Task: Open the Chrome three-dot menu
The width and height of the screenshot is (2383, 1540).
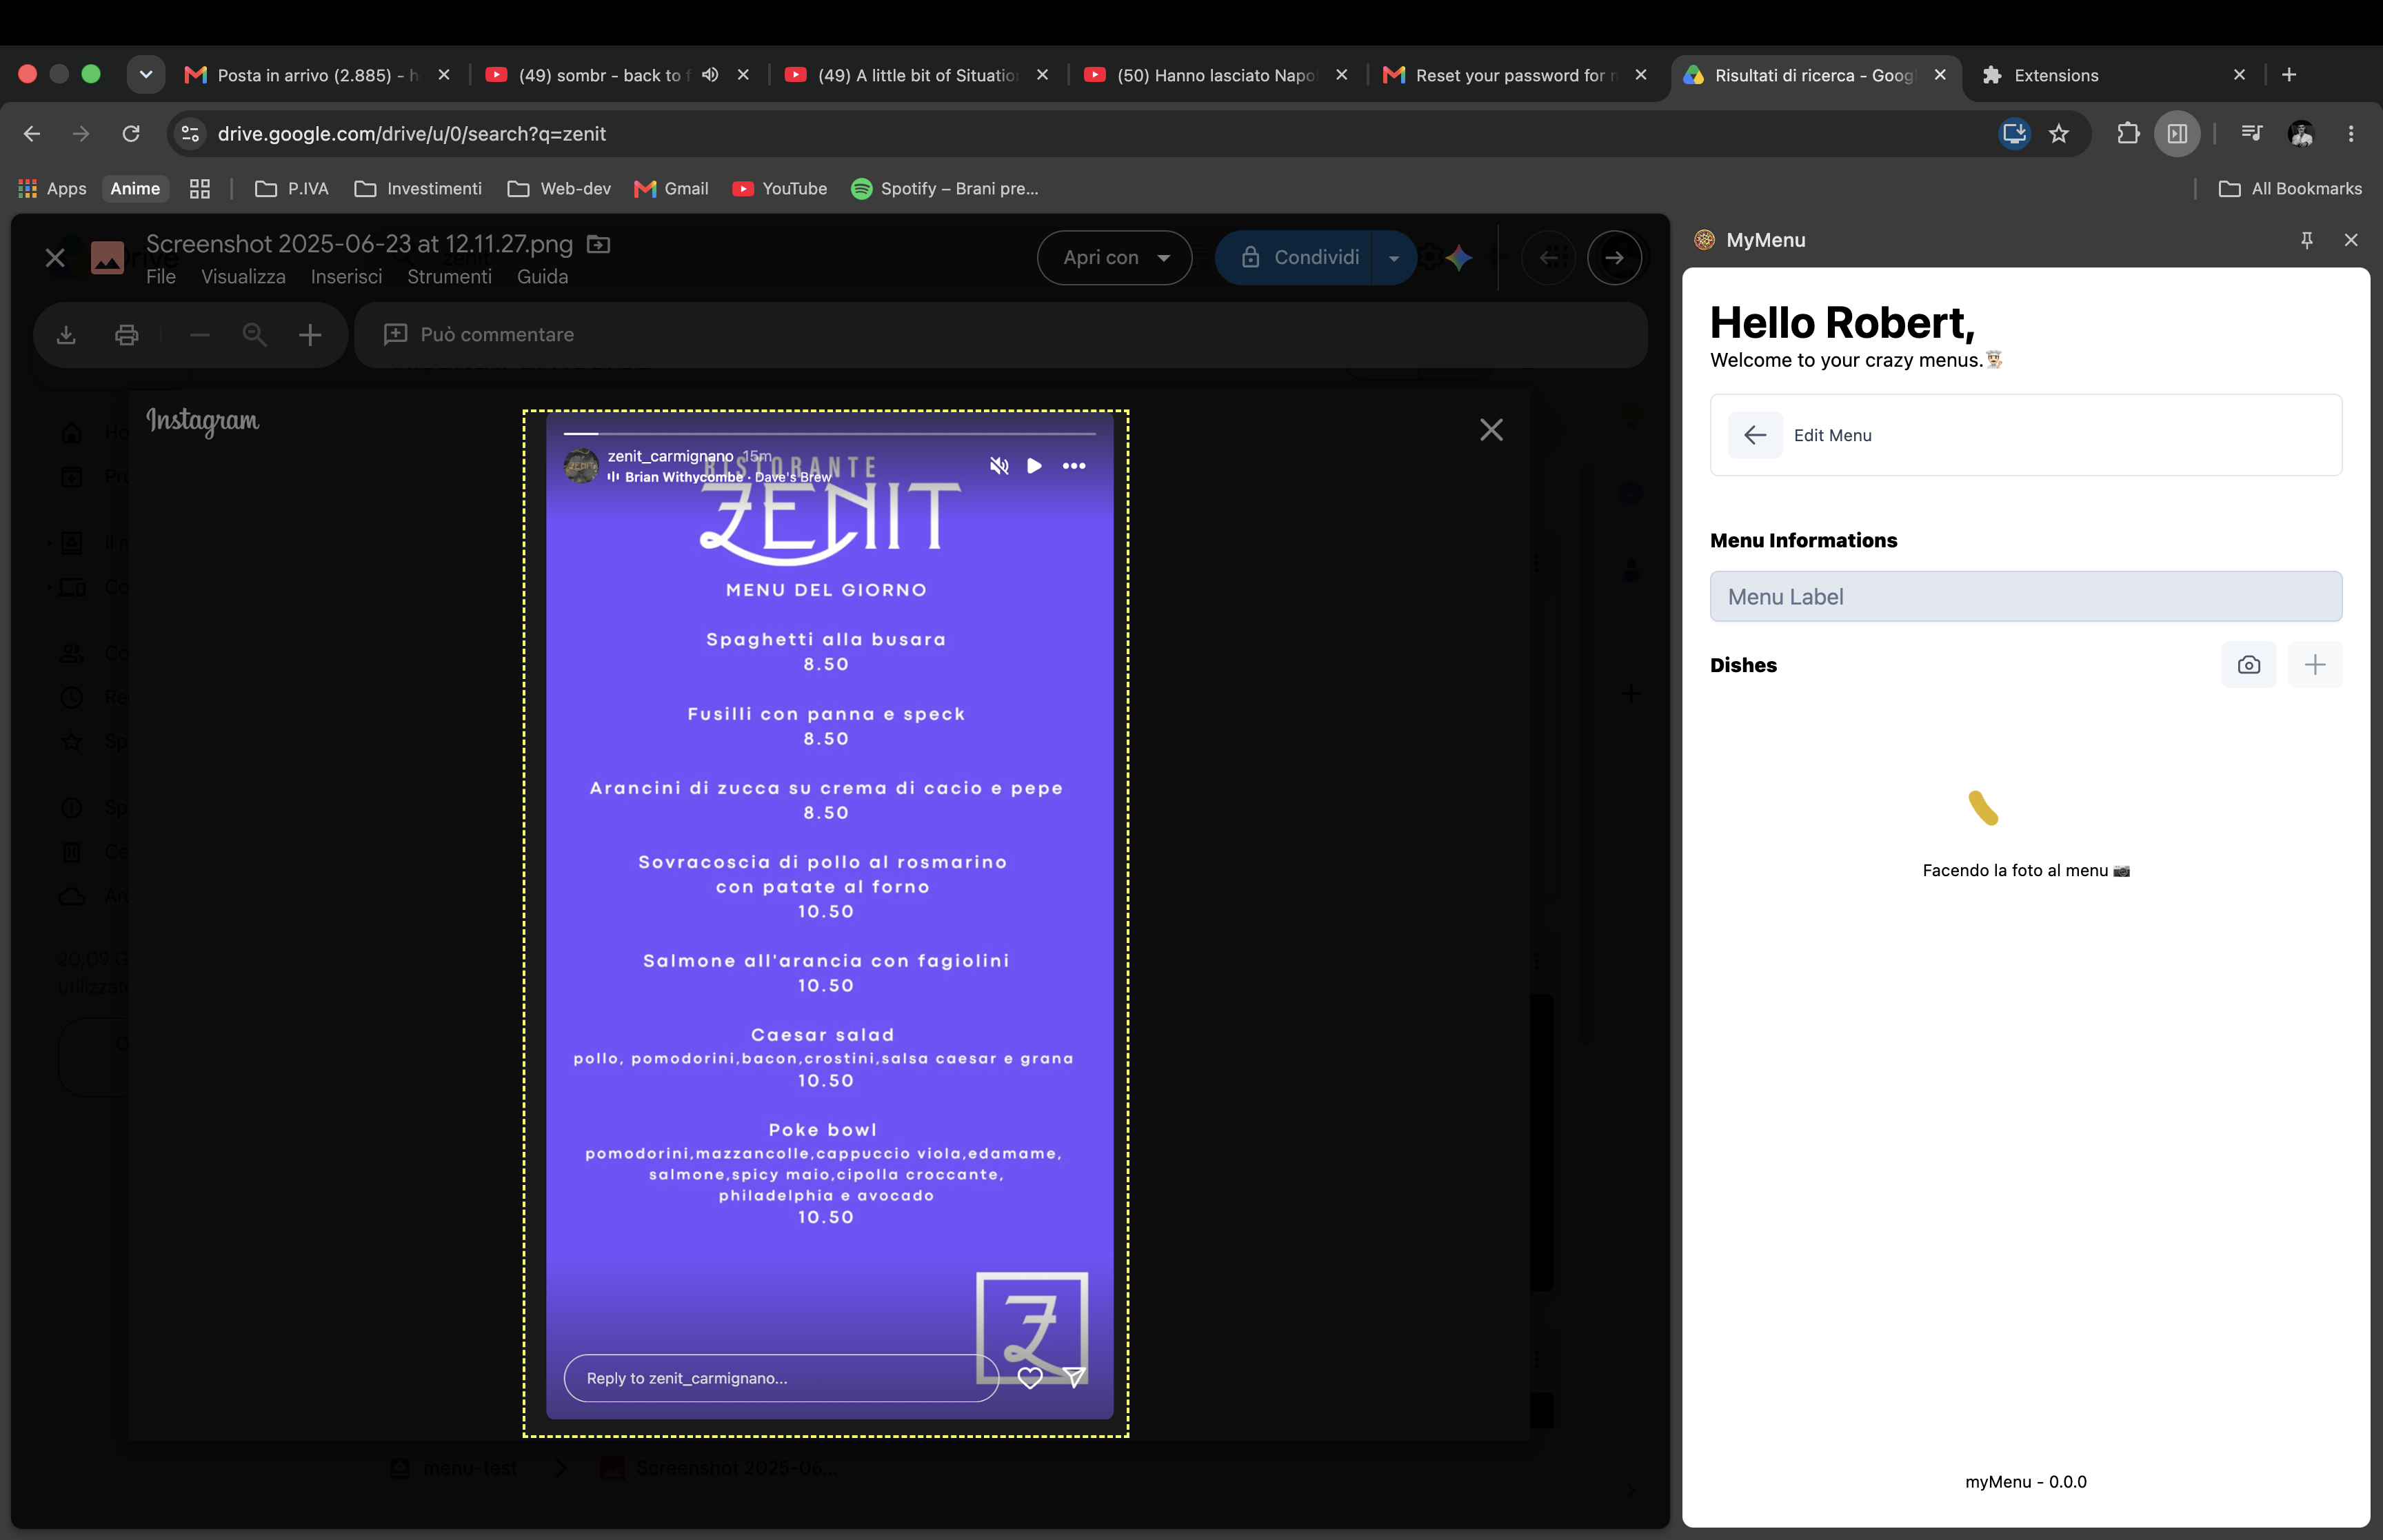Action: click(x=2350, y=134)
